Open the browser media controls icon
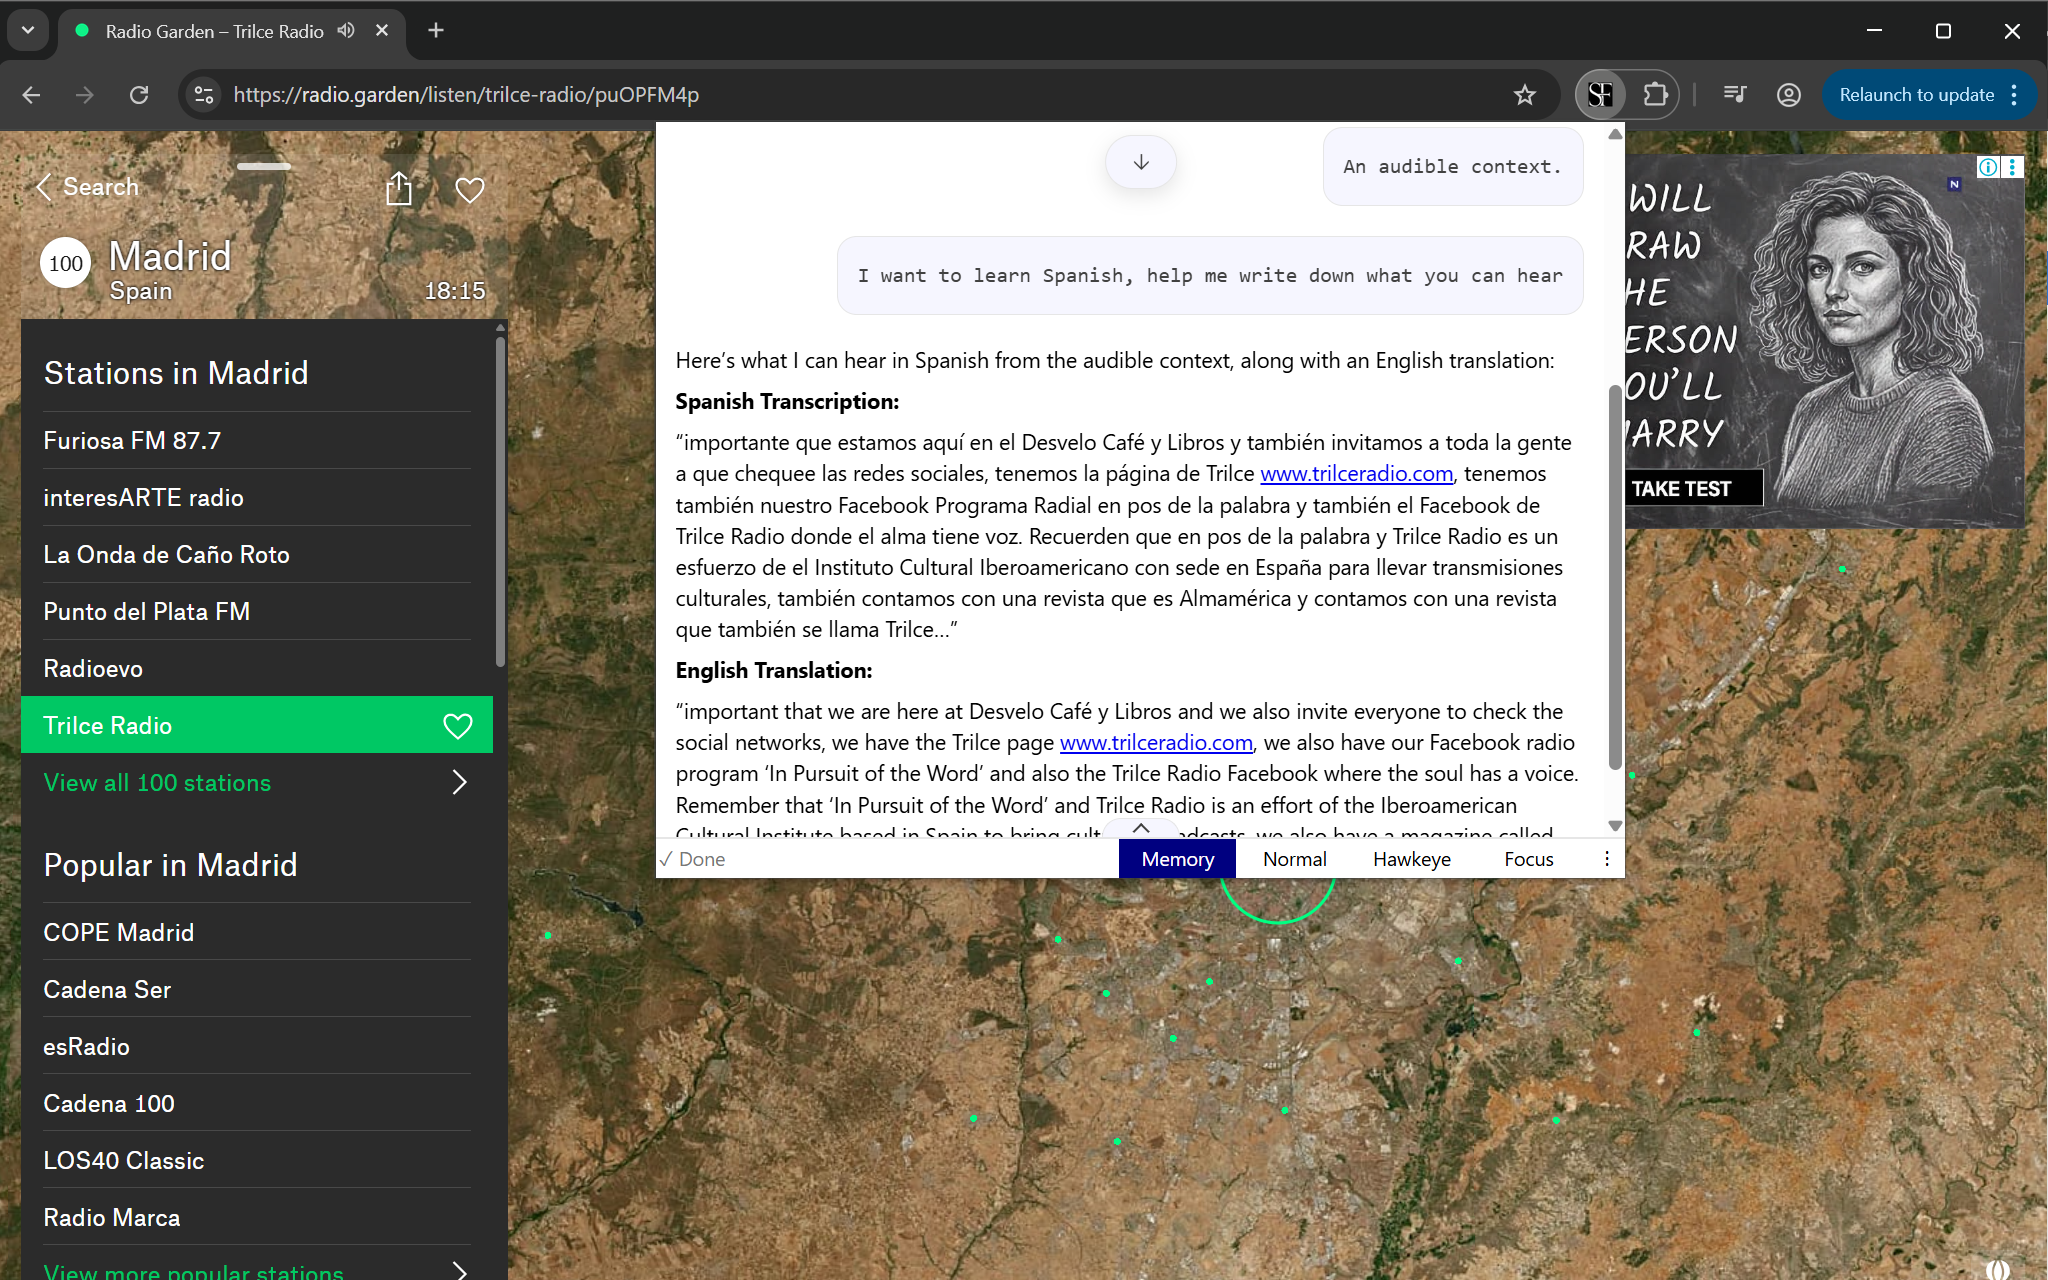 pos(1735,94)
